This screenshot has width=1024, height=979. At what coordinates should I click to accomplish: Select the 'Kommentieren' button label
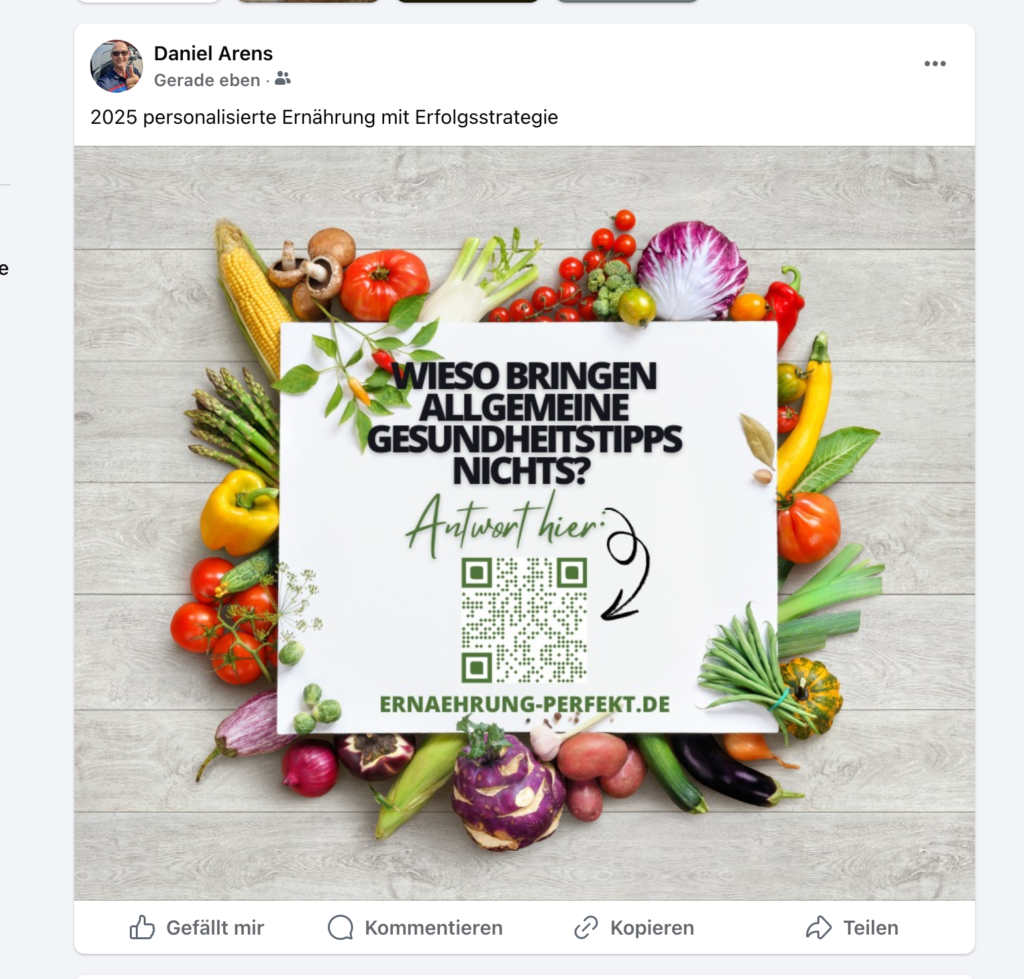tap(434, 927)
